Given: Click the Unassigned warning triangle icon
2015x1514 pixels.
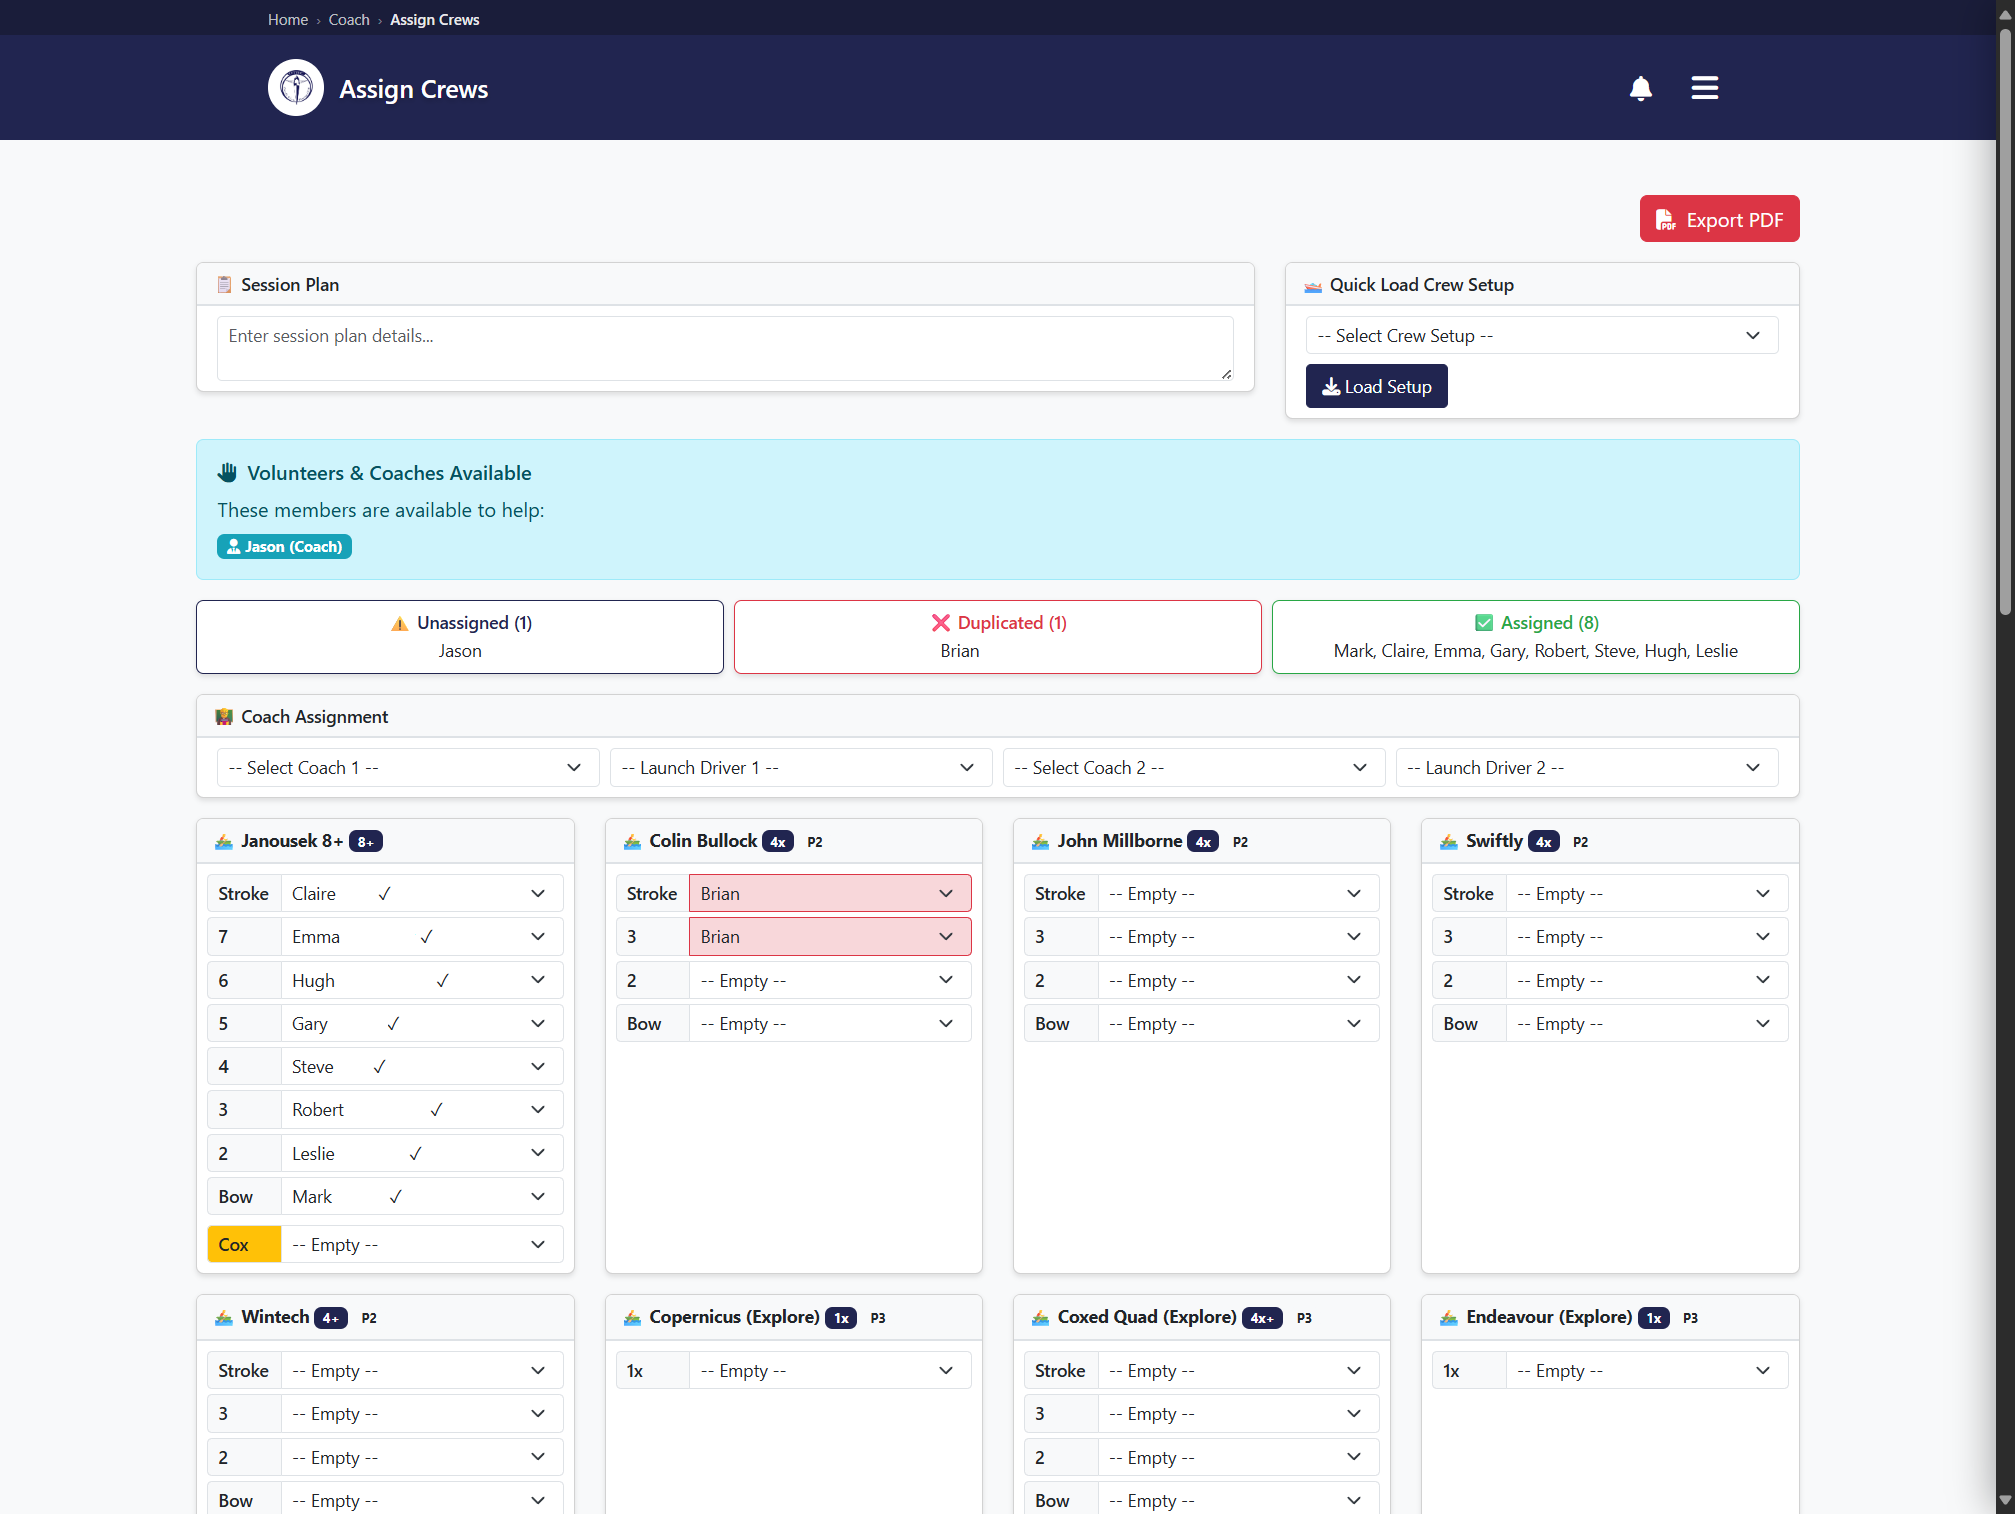Looking at the screenshot, I should pyautogui.click(x=400, y=623).
